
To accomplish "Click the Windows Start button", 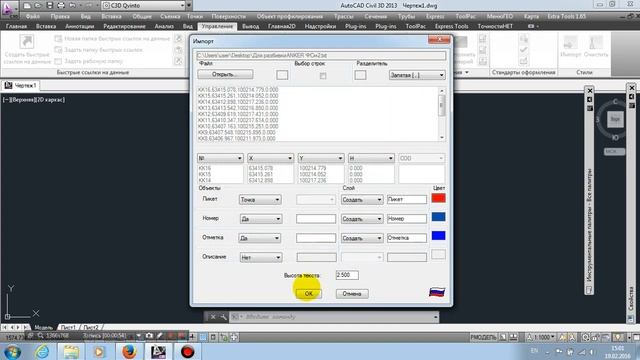I will coord(12,351).
